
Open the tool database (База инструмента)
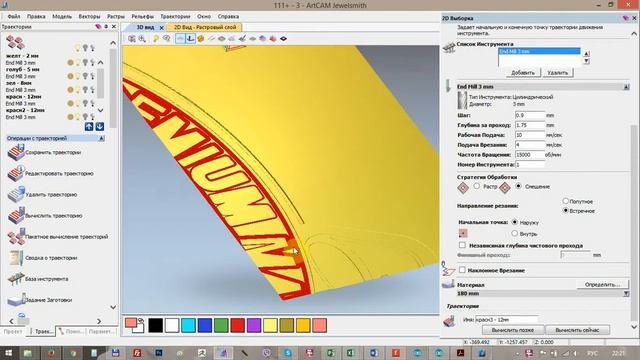click(x=16, y=279)
